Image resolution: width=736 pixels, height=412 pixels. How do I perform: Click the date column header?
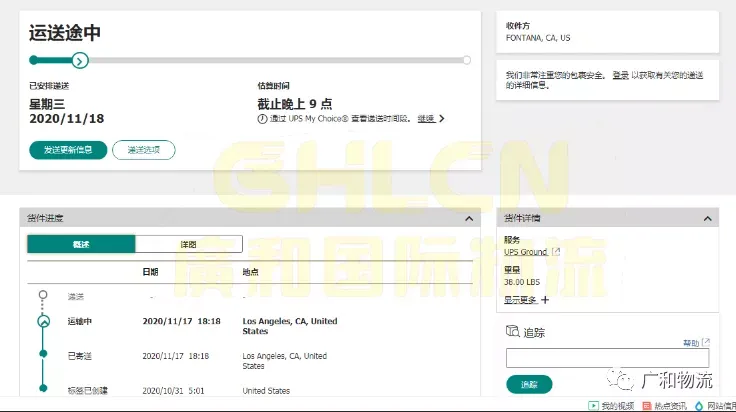click(x=150, y=272)
